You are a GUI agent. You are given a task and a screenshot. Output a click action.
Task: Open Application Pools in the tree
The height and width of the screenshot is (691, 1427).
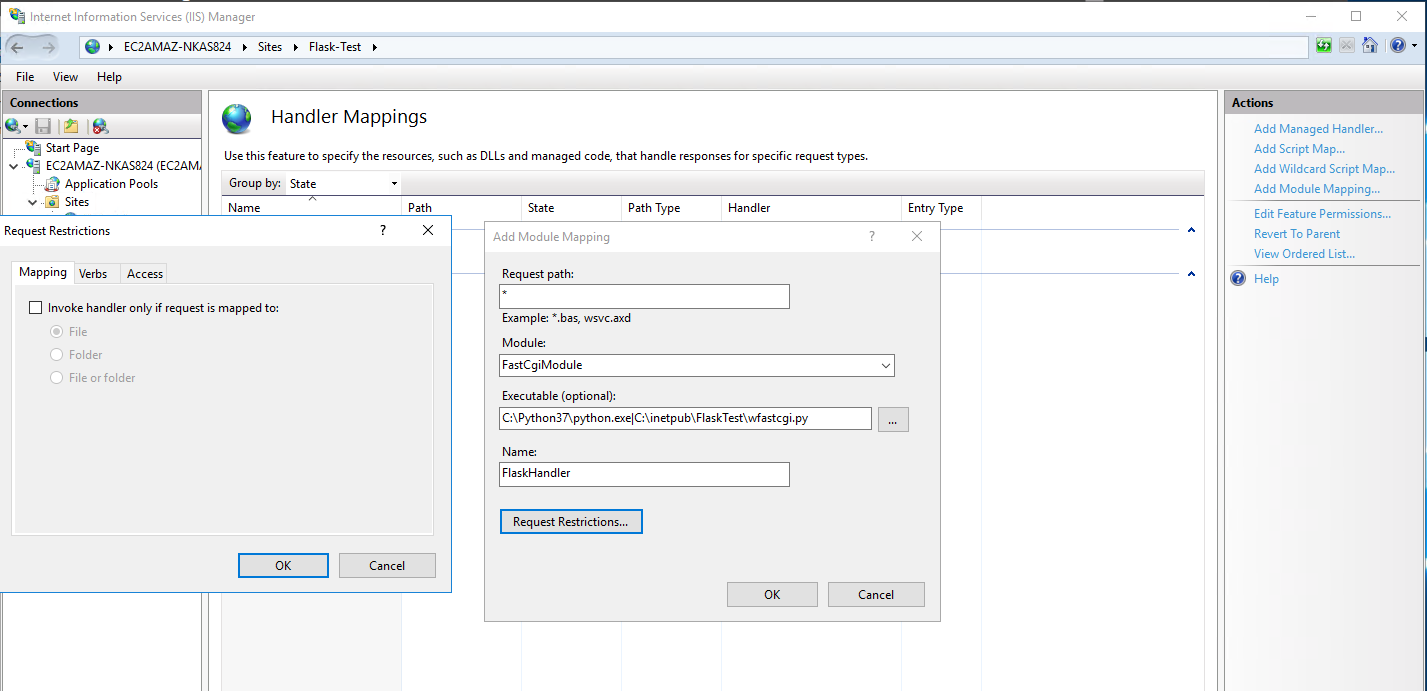pyautogui.click(x=111, y=184)
